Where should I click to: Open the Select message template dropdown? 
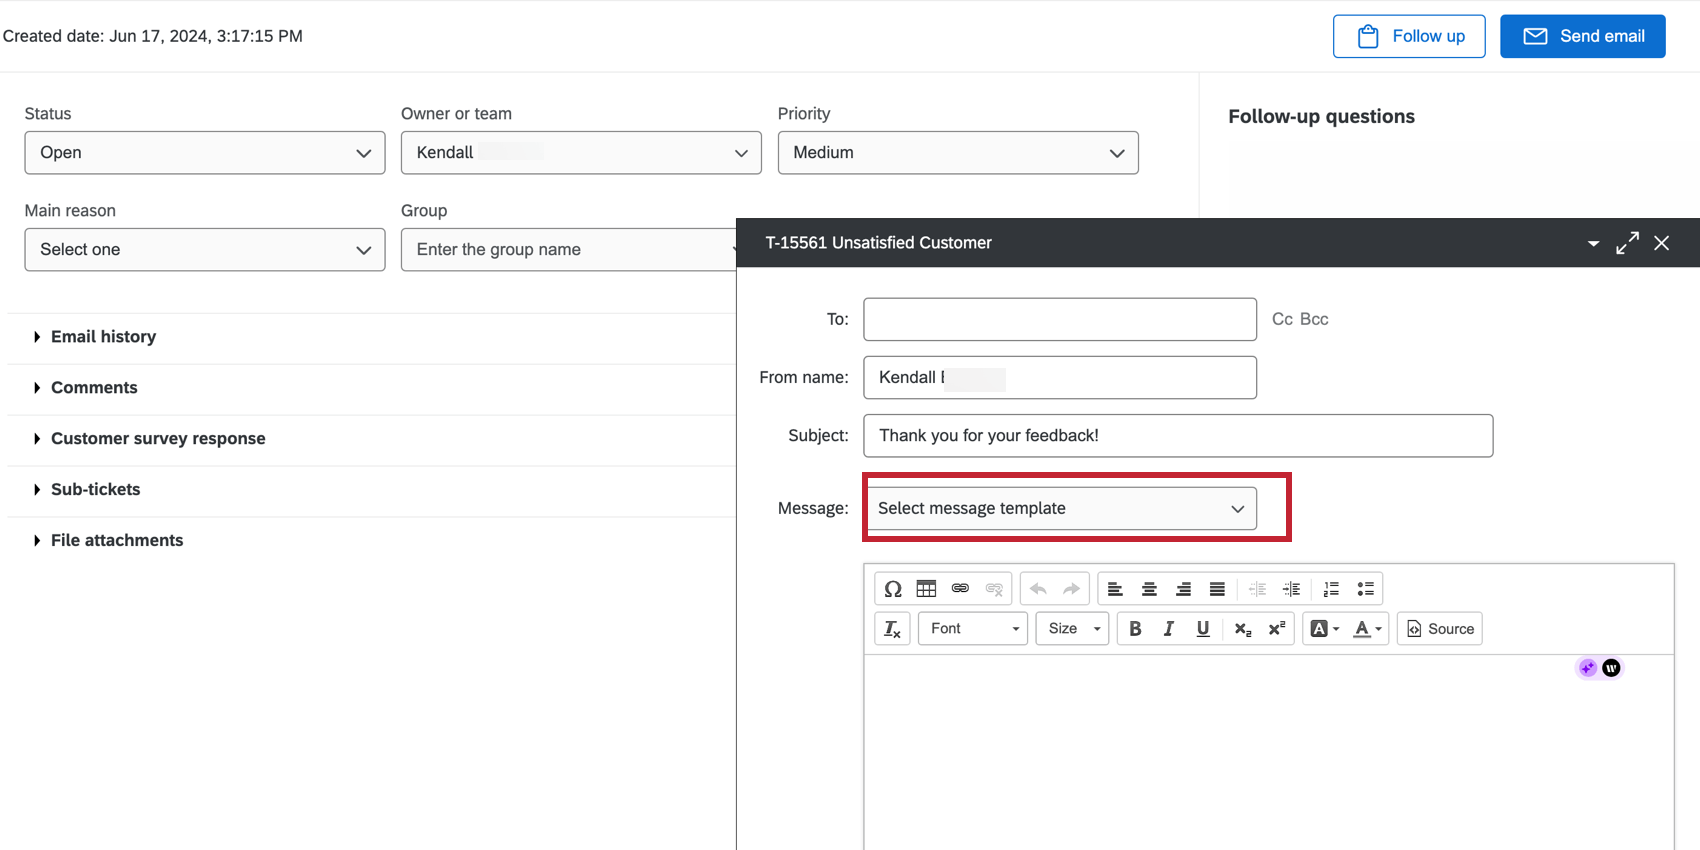point(1060,508)
